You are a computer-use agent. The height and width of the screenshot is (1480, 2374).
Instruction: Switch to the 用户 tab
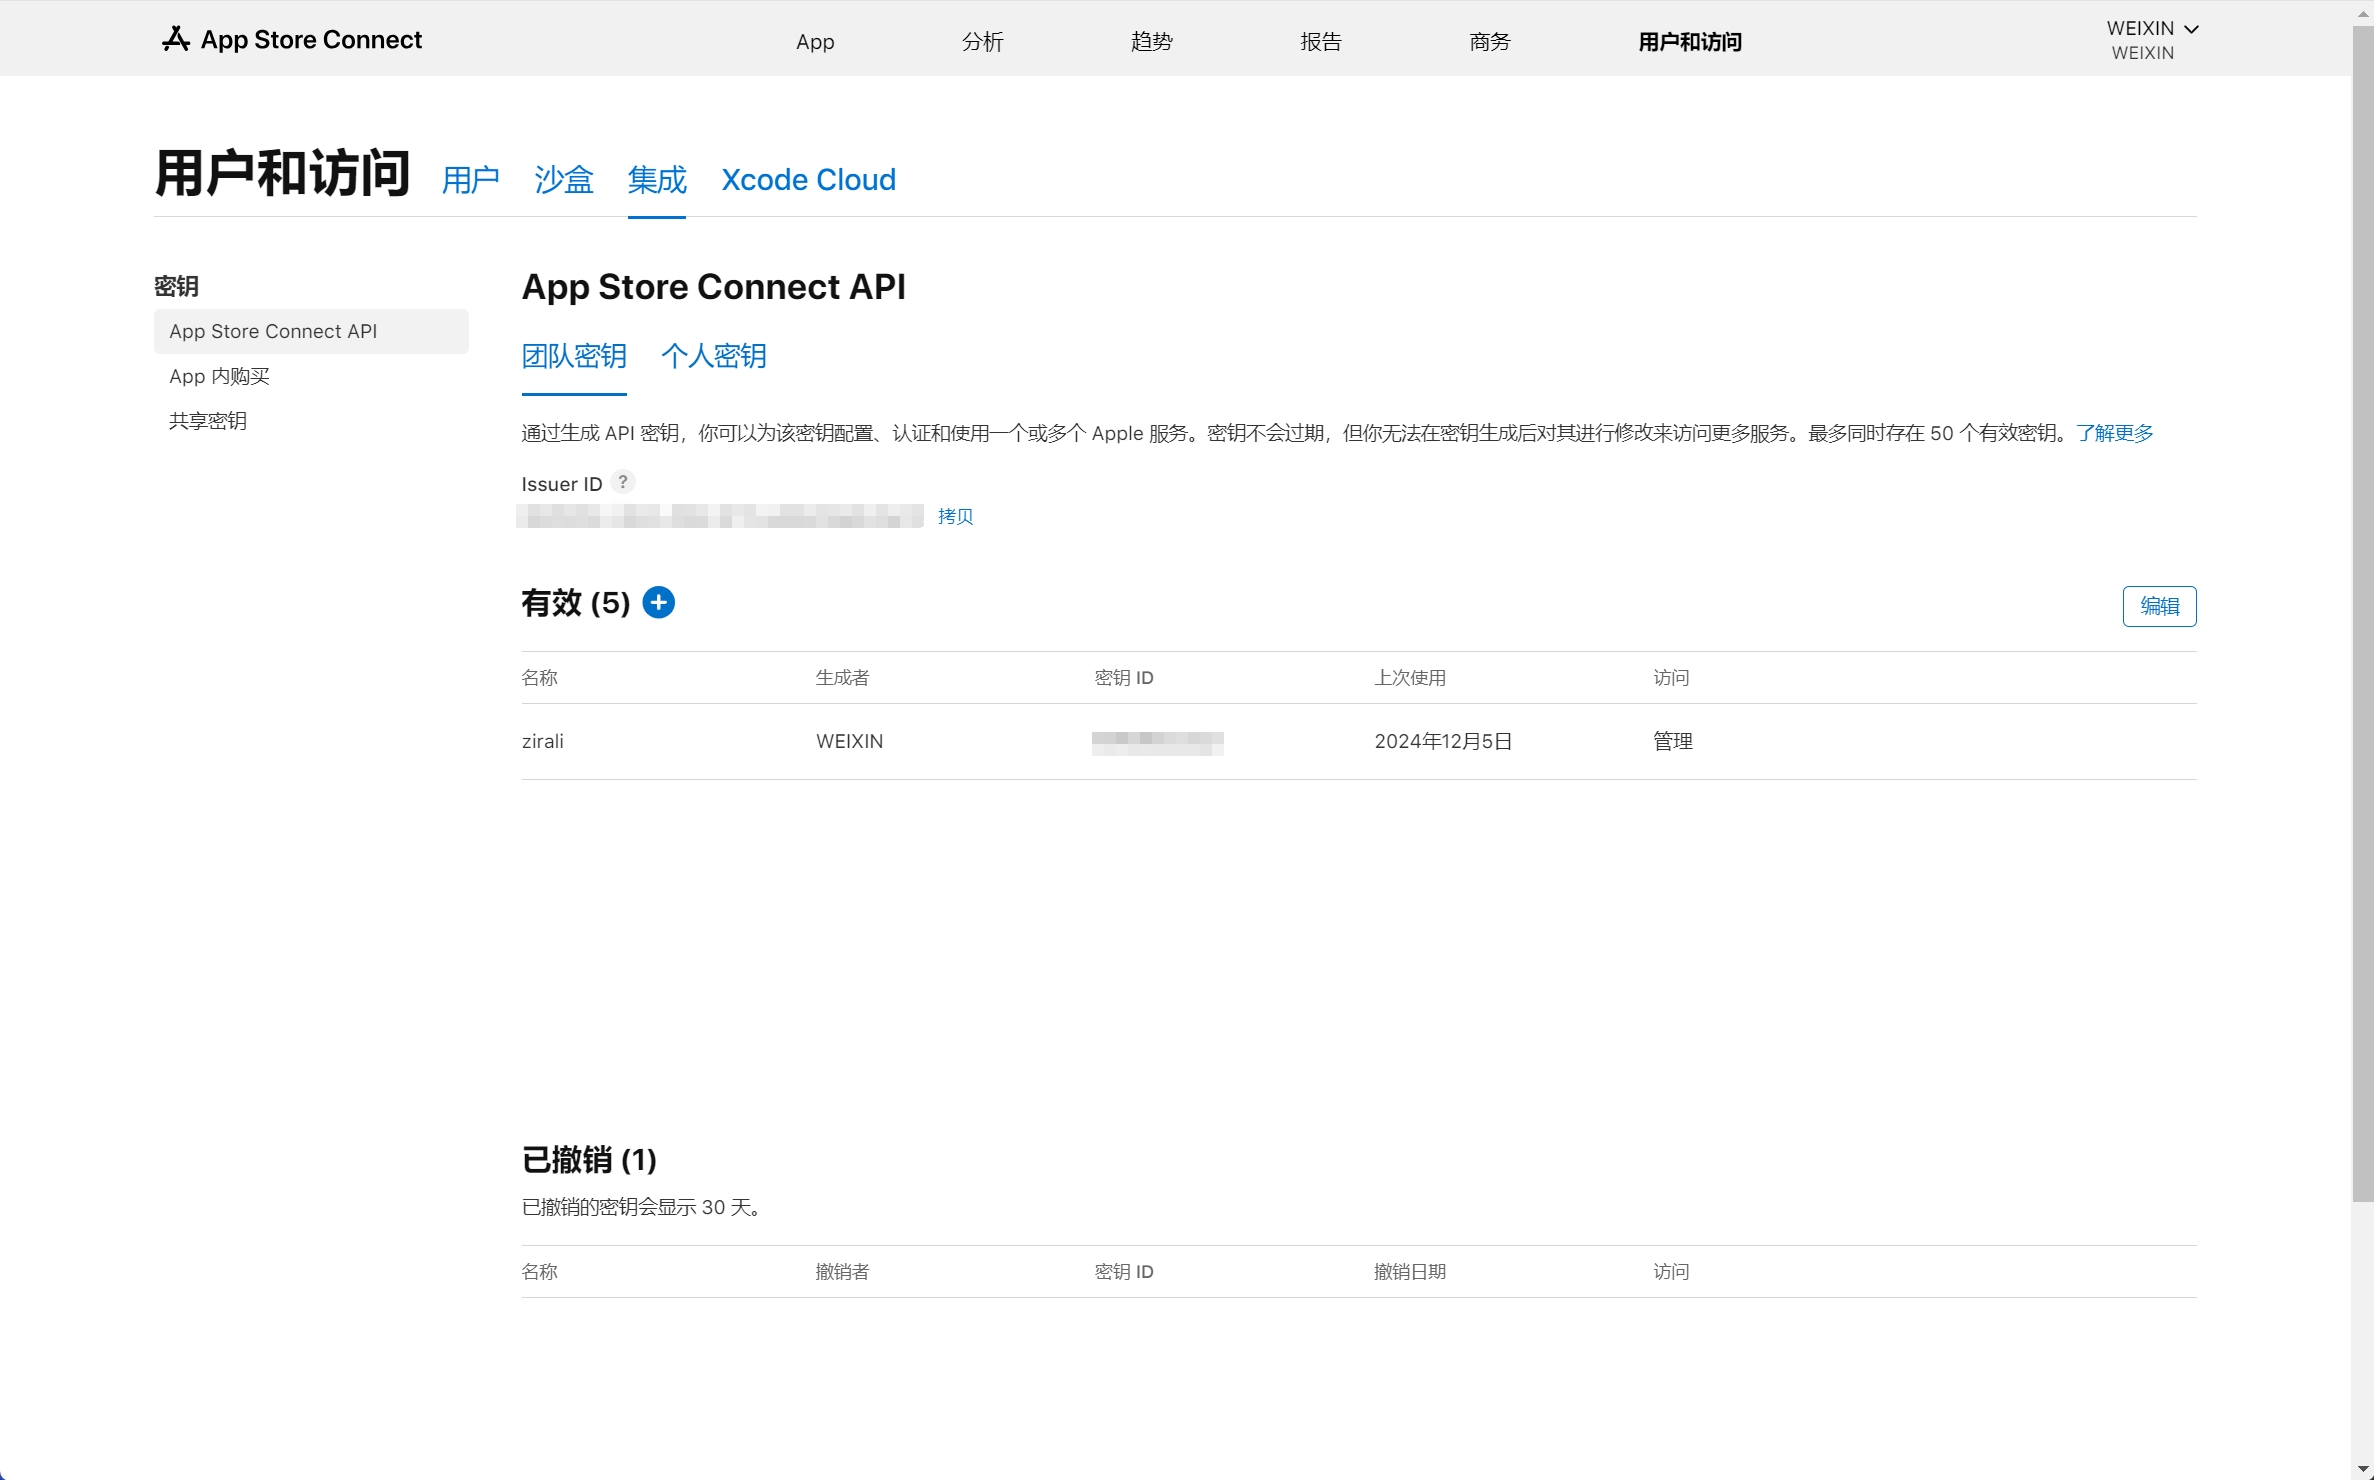pyautogui.click(x=471, y=180)
